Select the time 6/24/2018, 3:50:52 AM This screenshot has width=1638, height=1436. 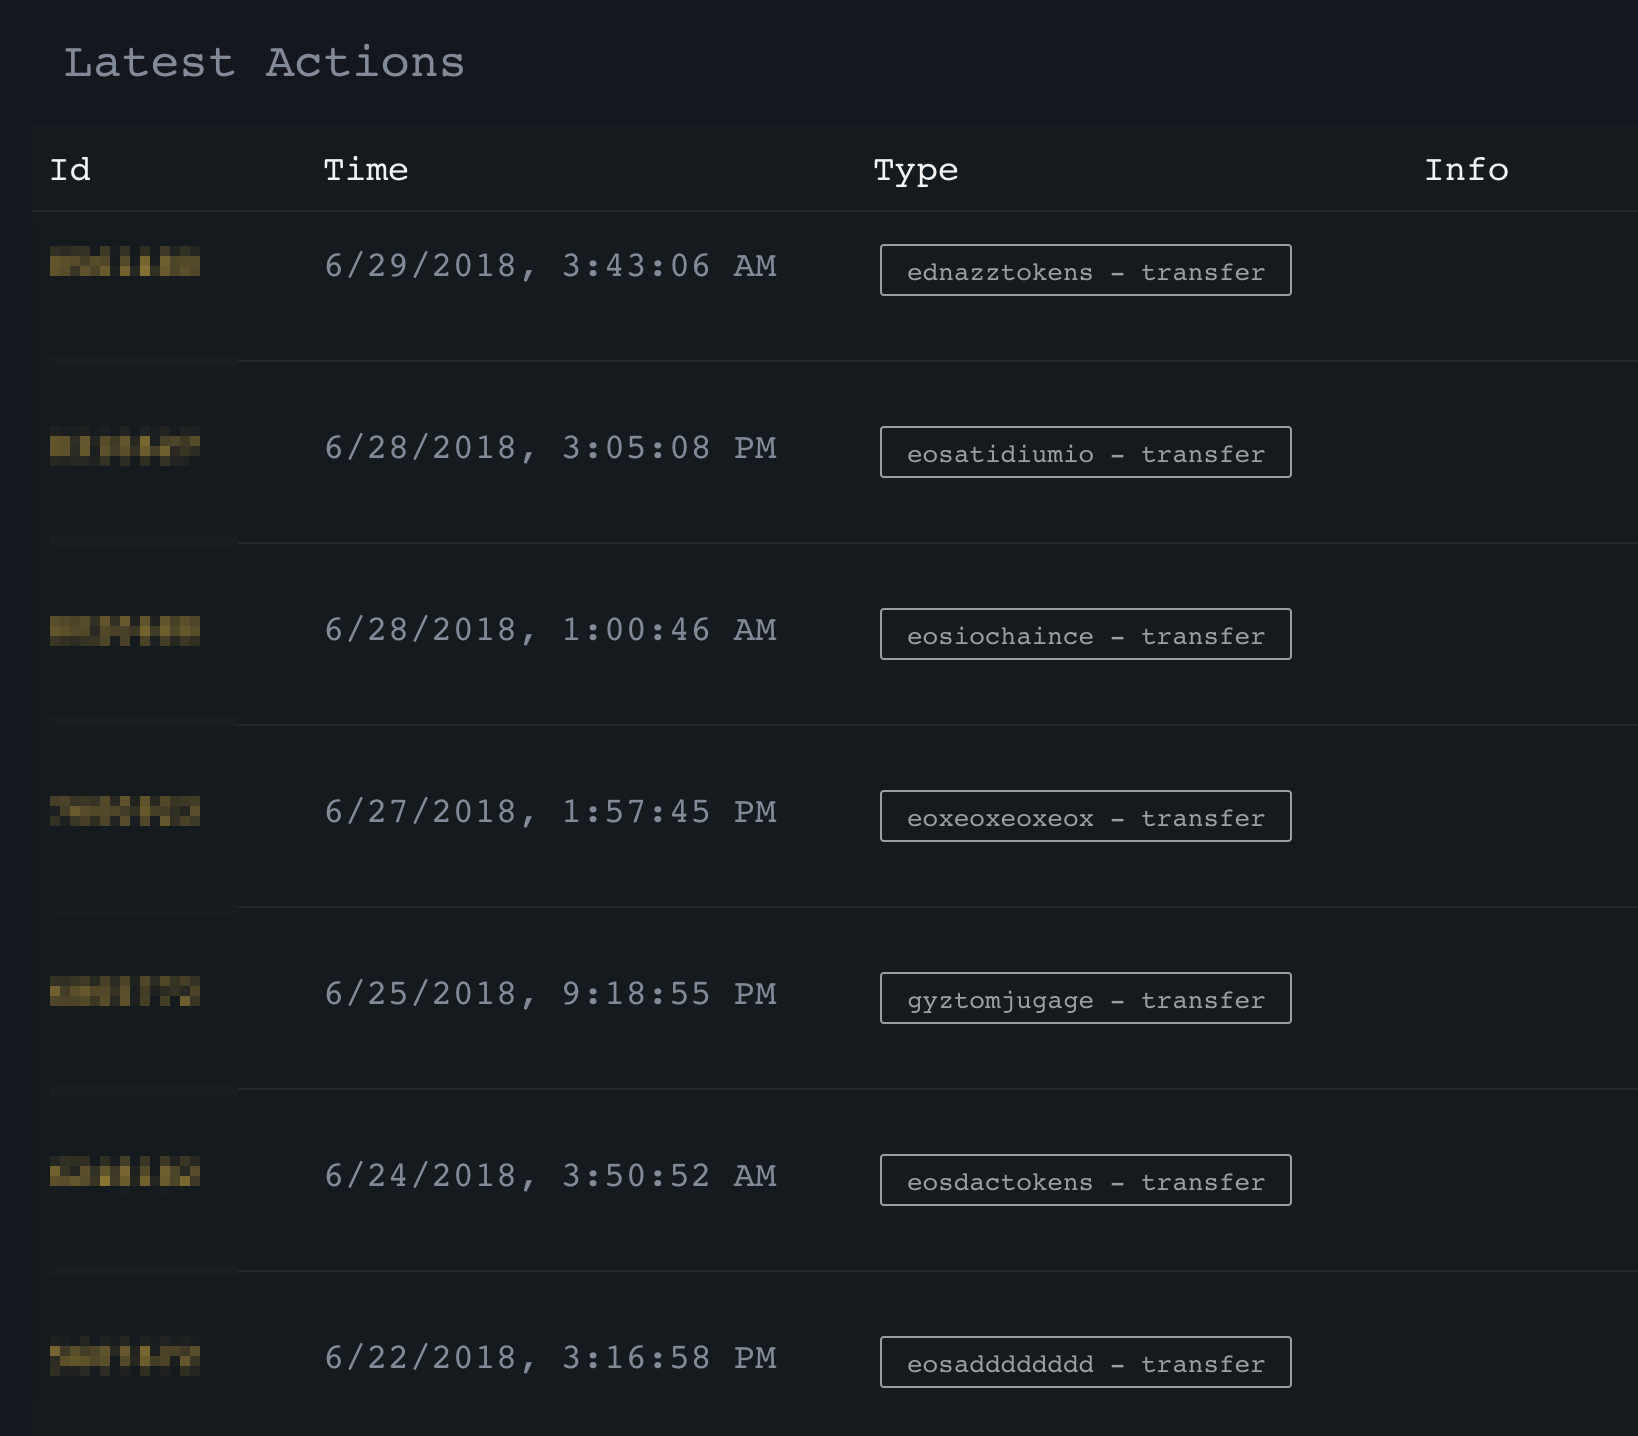click(x=550, y=1176)
